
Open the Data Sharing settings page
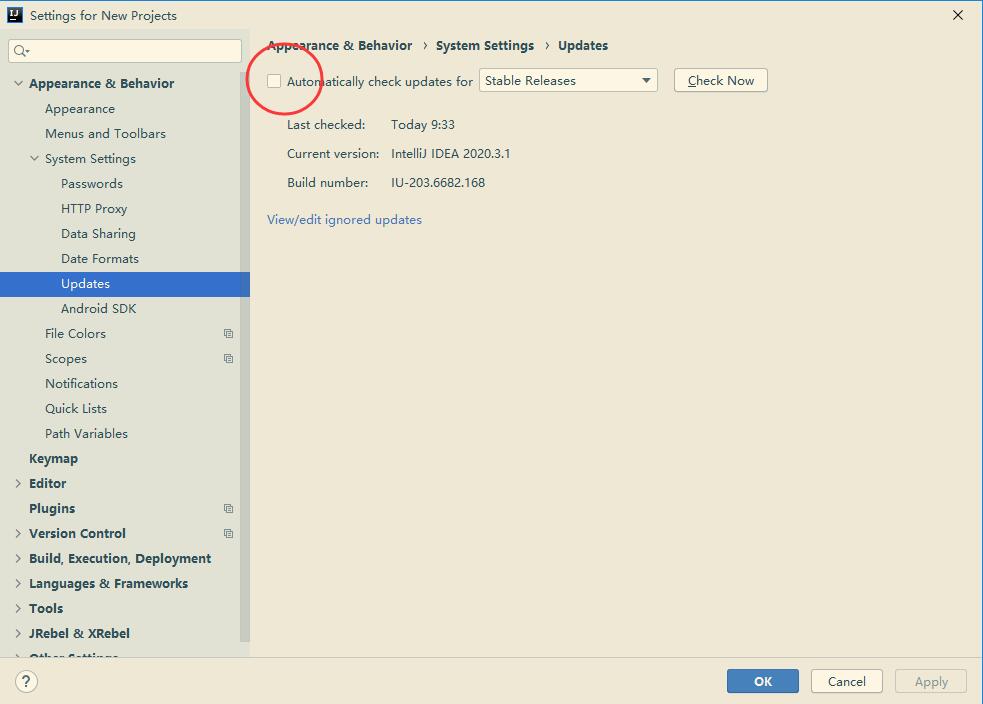(x=98, y=234)
